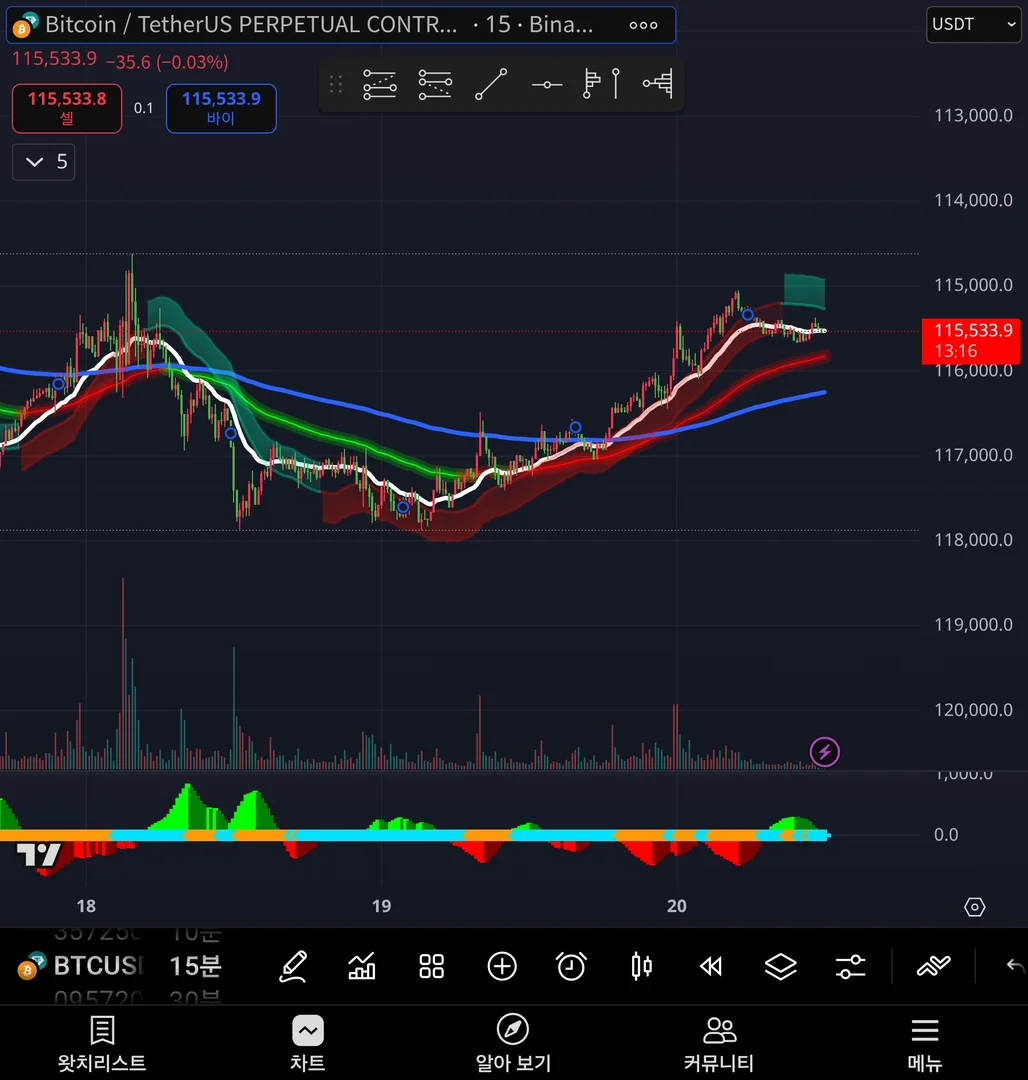The height and width of the screenshot is (1080, 1028).
Task: Collapse the indicator legend showing 5
Action: (x=43, y=162)
